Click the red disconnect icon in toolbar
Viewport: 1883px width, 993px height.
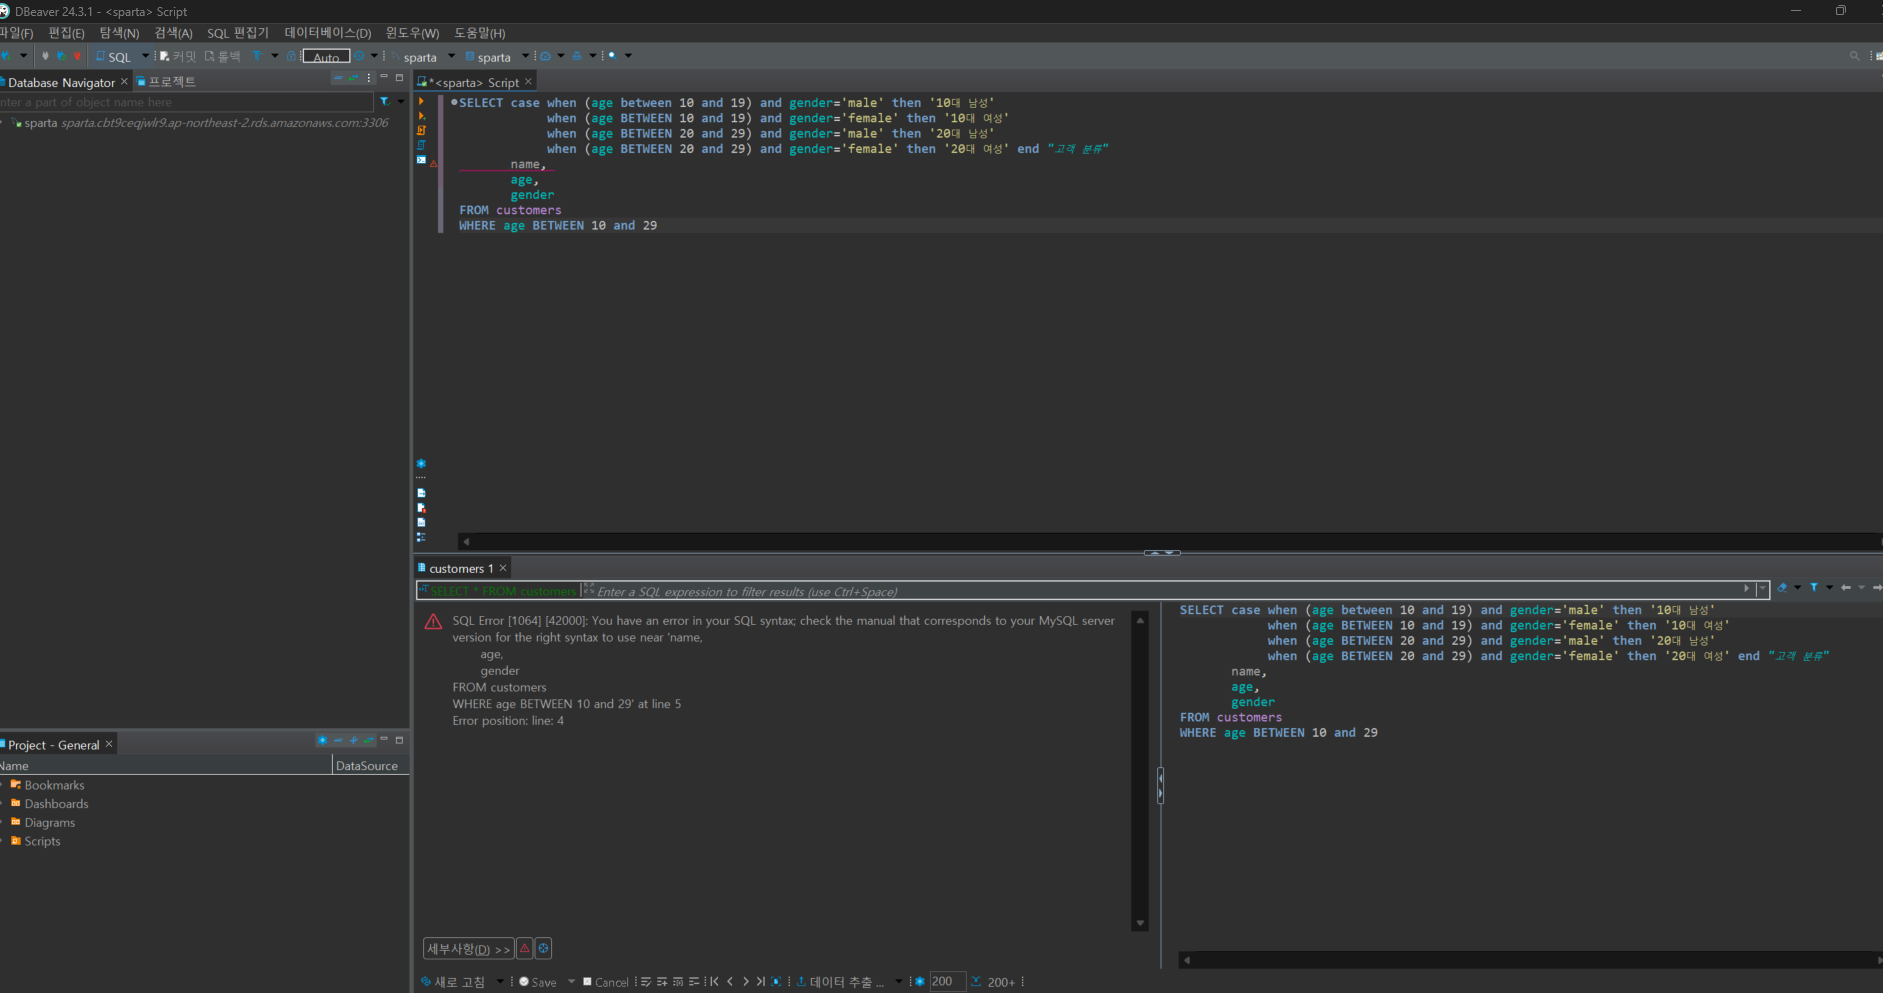[77, 56]
